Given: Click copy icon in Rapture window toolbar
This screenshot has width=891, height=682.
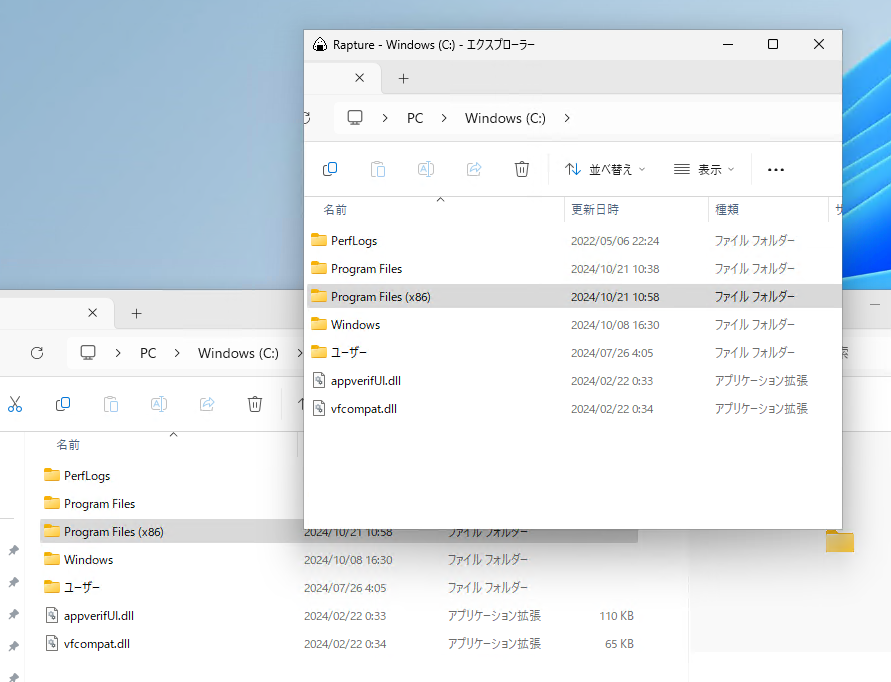Looking at the screenshot, I should [x=330, y=169].
